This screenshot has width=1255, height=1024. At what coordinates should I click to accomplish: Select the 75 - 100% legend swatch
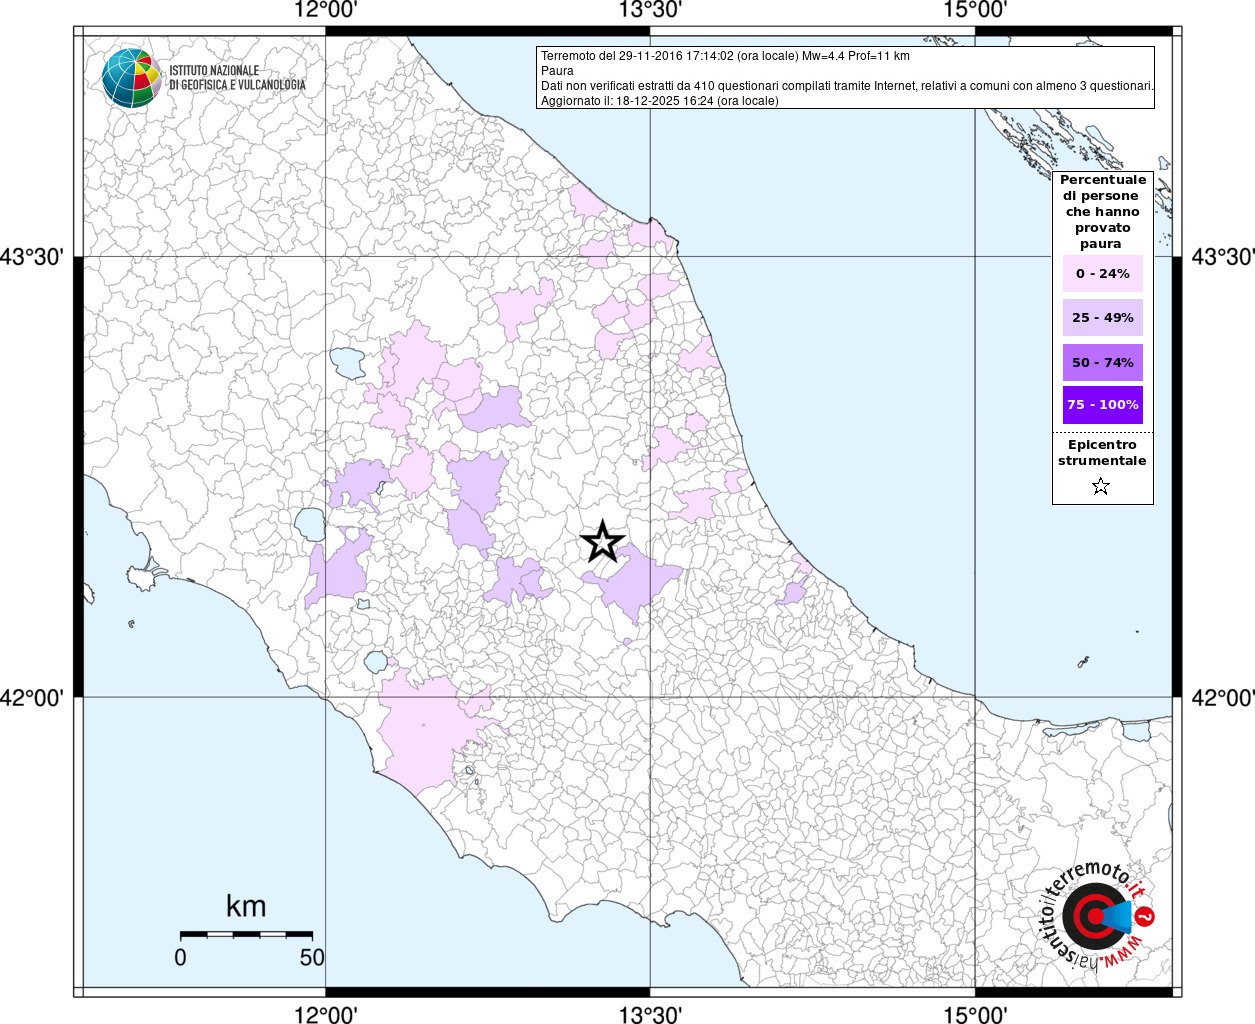pyautogui.click(x=1102, y=405)
